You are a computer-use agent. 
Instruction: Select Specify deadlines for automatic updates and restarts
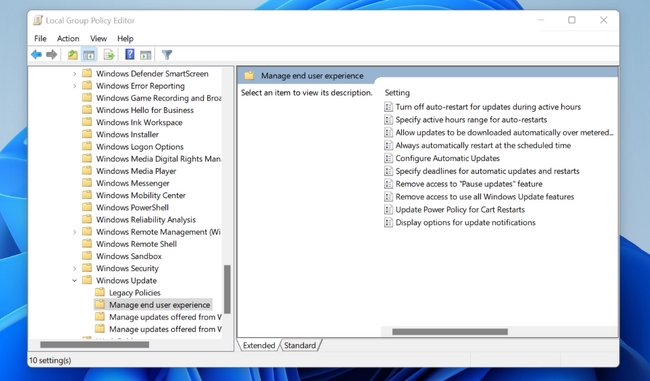(x=487, y=171)
